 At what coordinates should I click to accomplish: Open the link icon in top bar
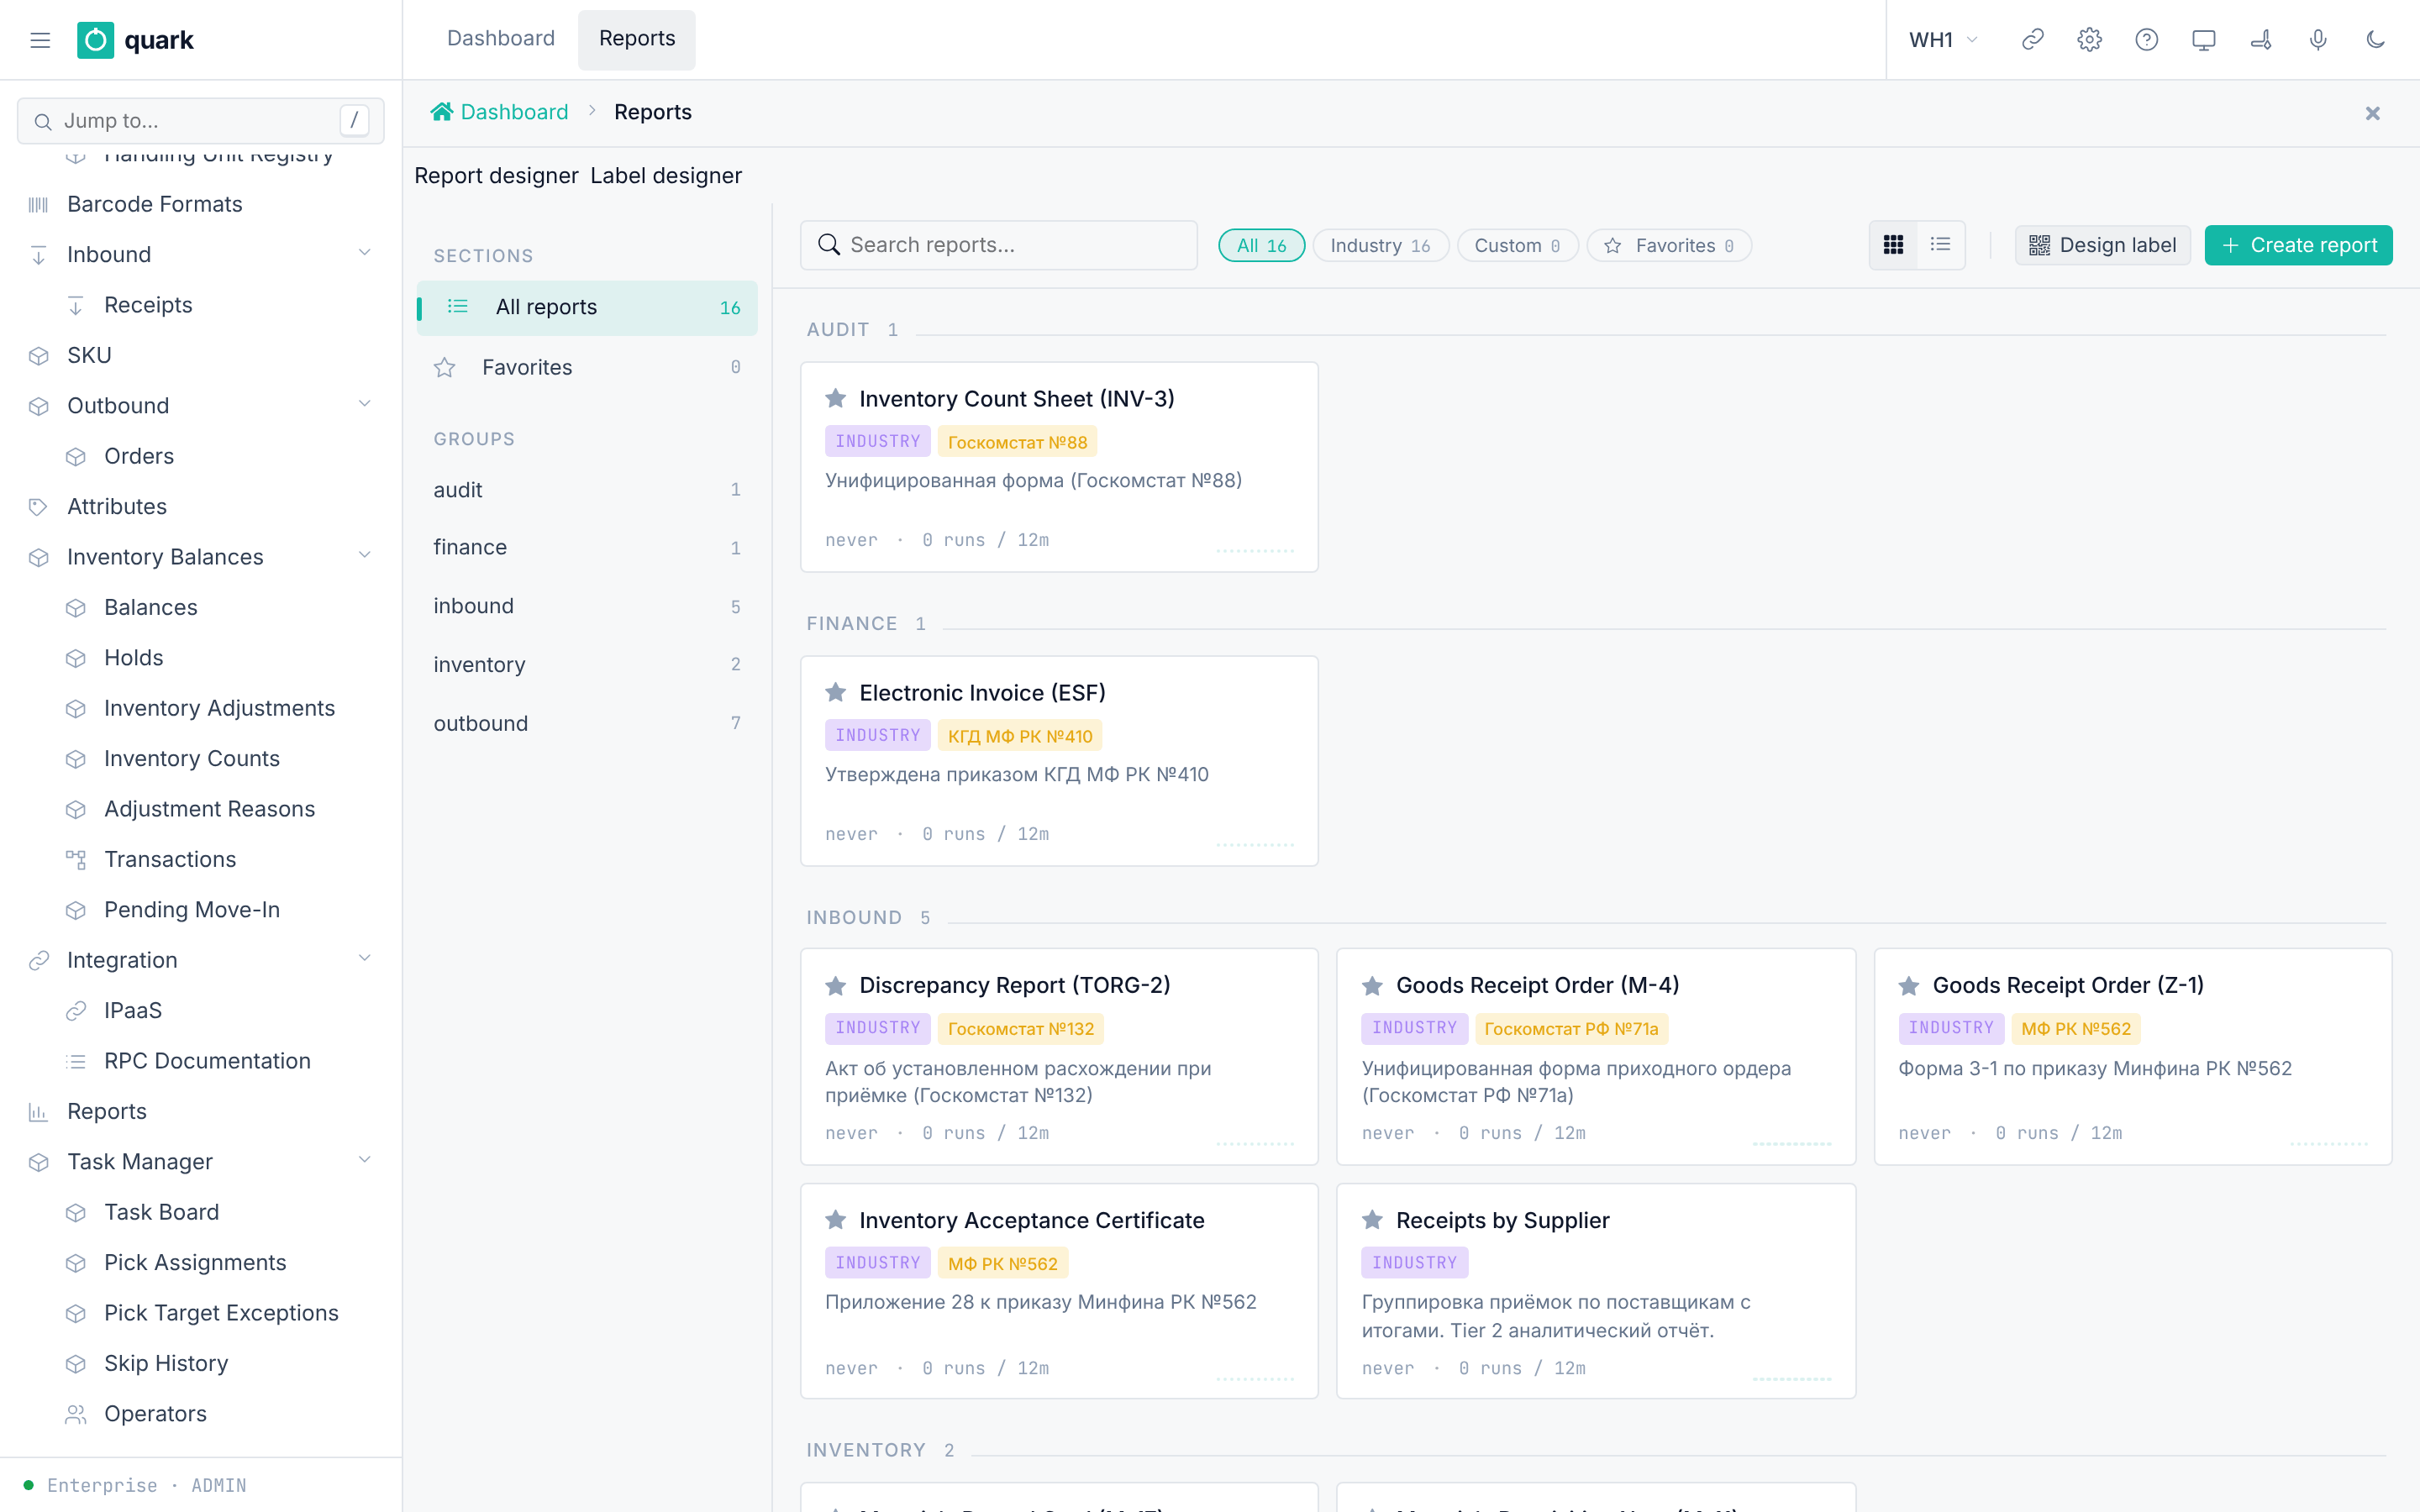(x=2032, y=40)
